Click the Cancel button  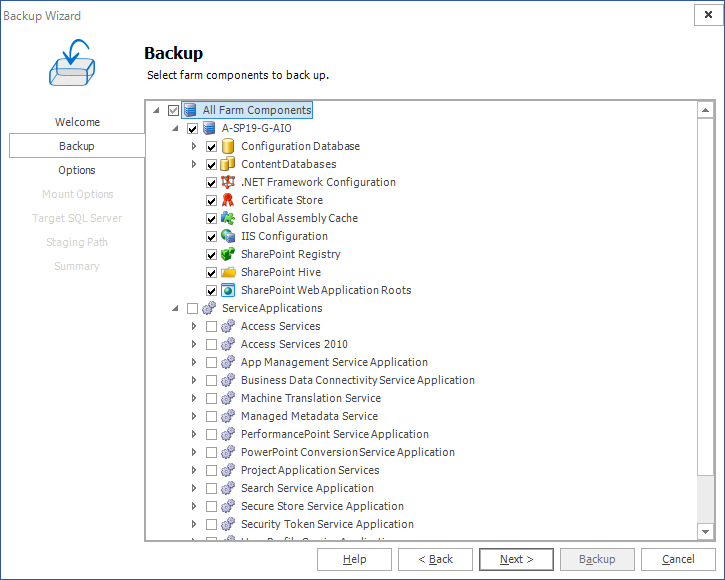pos(678,559)
